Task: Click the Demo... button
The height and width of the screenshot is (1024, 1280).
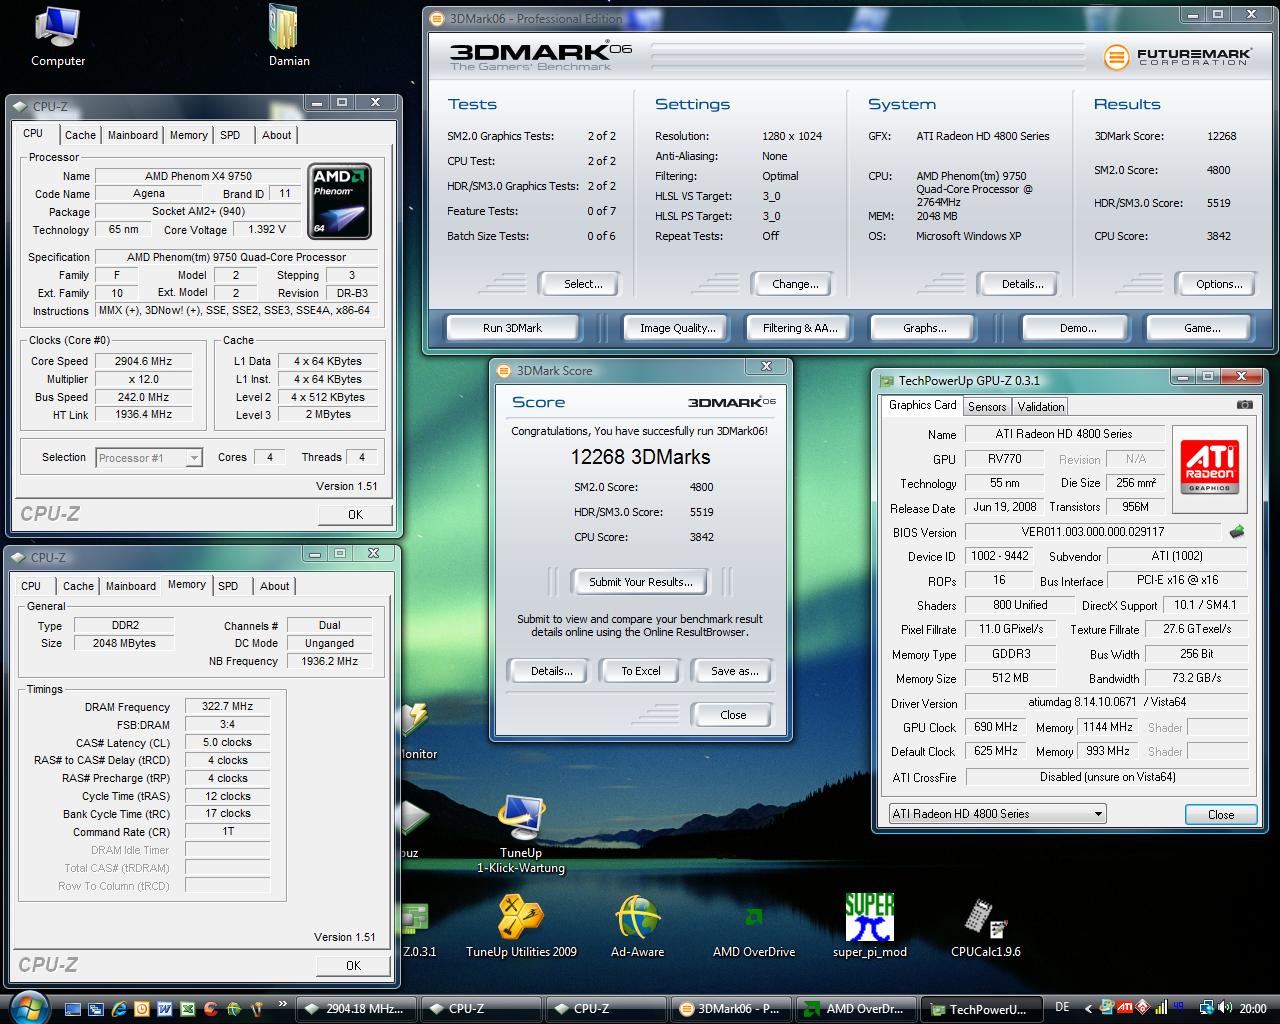Action: click(x=1078, y=327)
